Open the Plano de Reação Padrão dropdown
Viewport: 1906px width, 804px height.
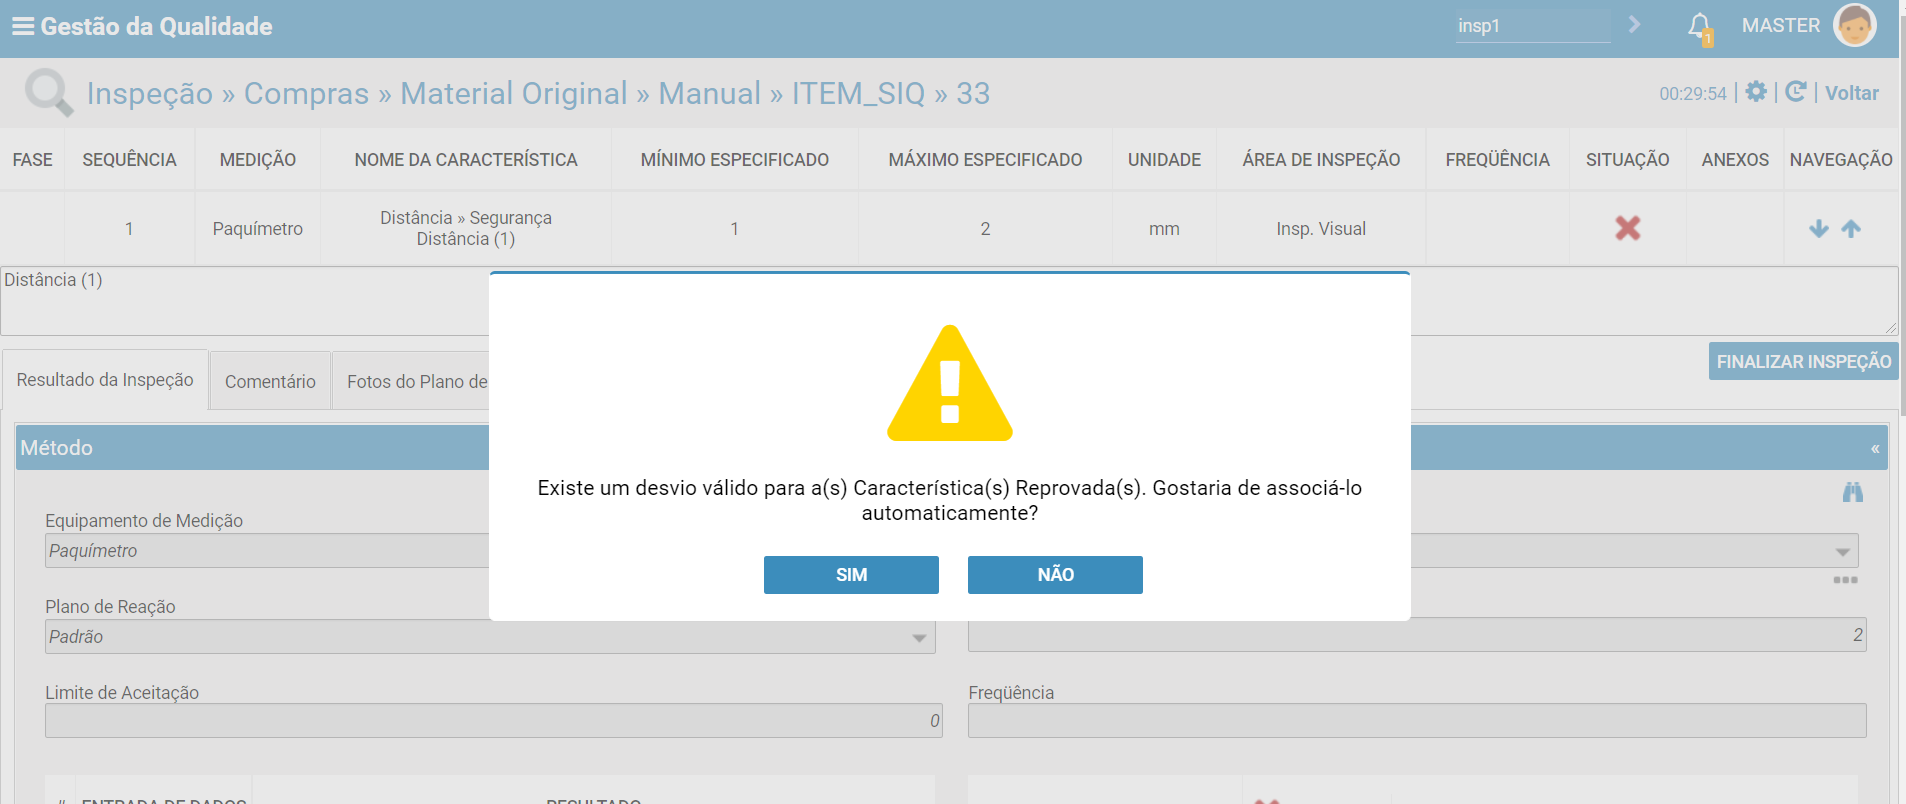490,637
